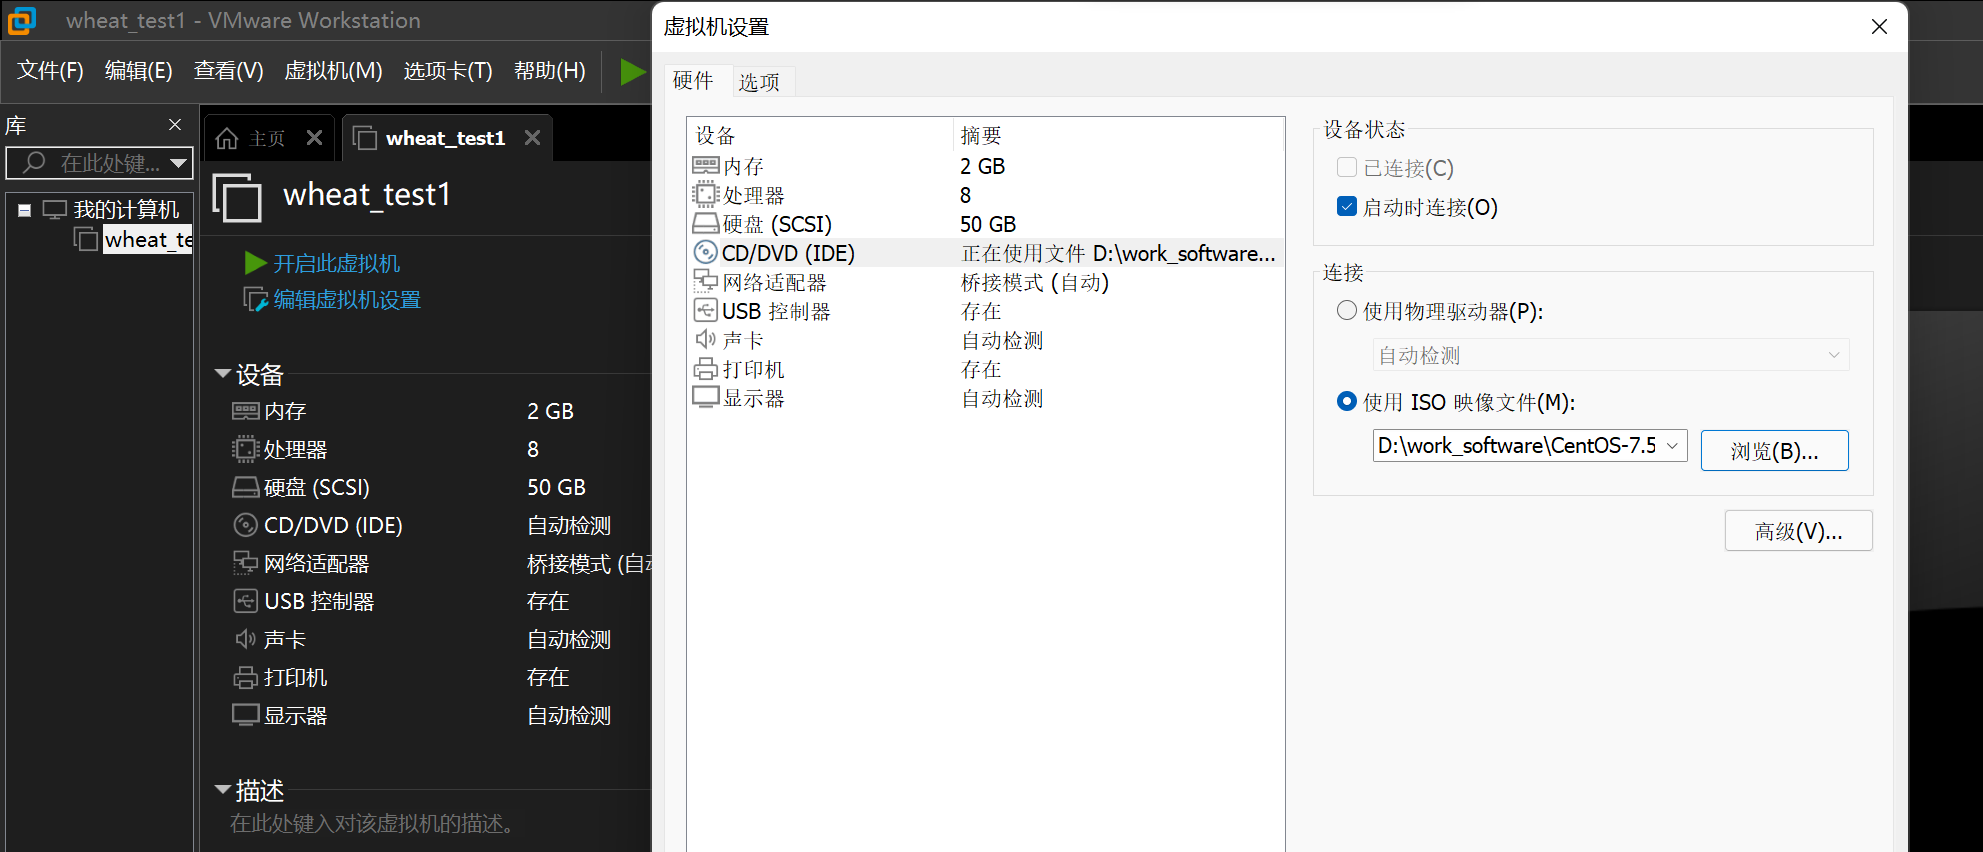Click the search magnifier icon in the library panel
The image size is (1983, 852).
(34, 162)
